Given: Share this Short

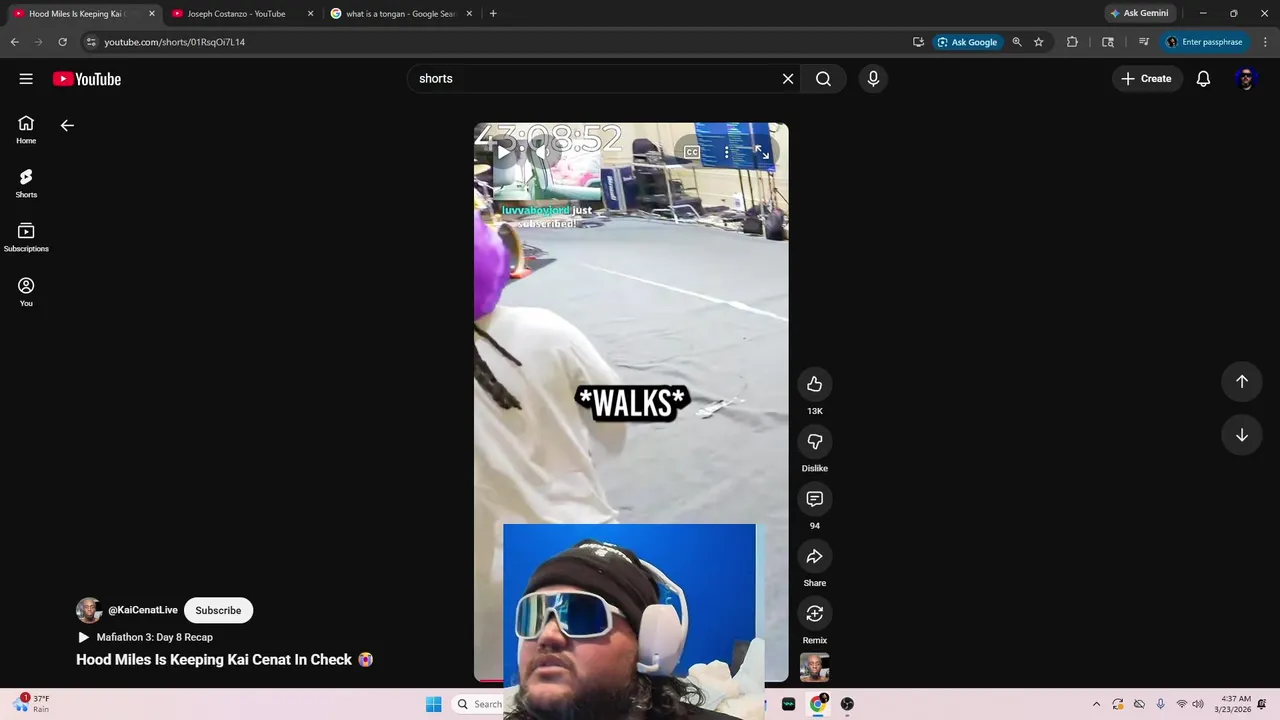Looking at the screenshot, I should [815, 556].
